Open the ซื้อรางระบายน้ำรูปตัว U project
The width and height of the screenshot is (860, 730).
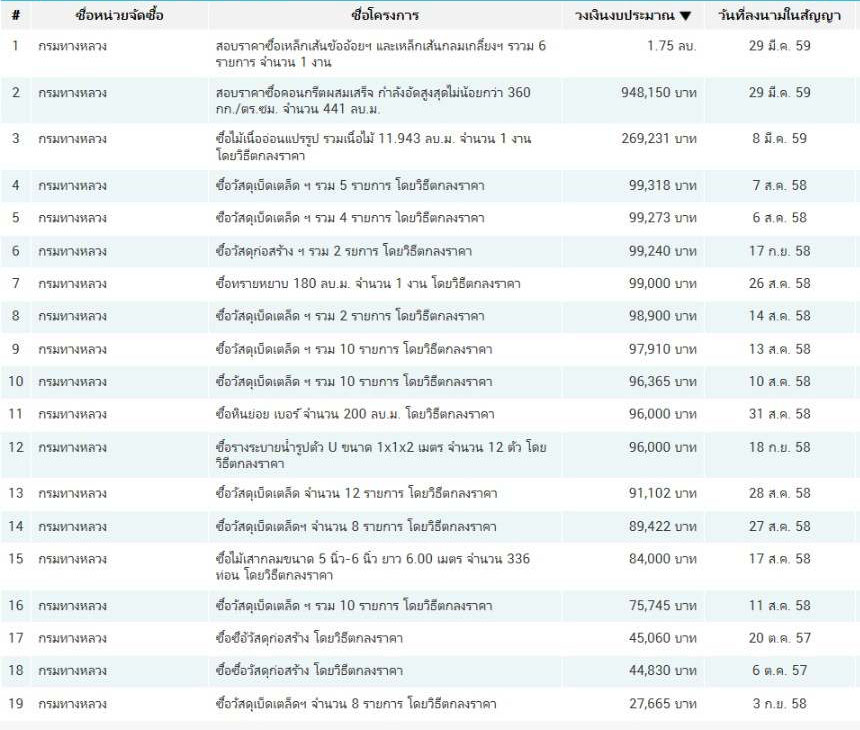point(380,455)
